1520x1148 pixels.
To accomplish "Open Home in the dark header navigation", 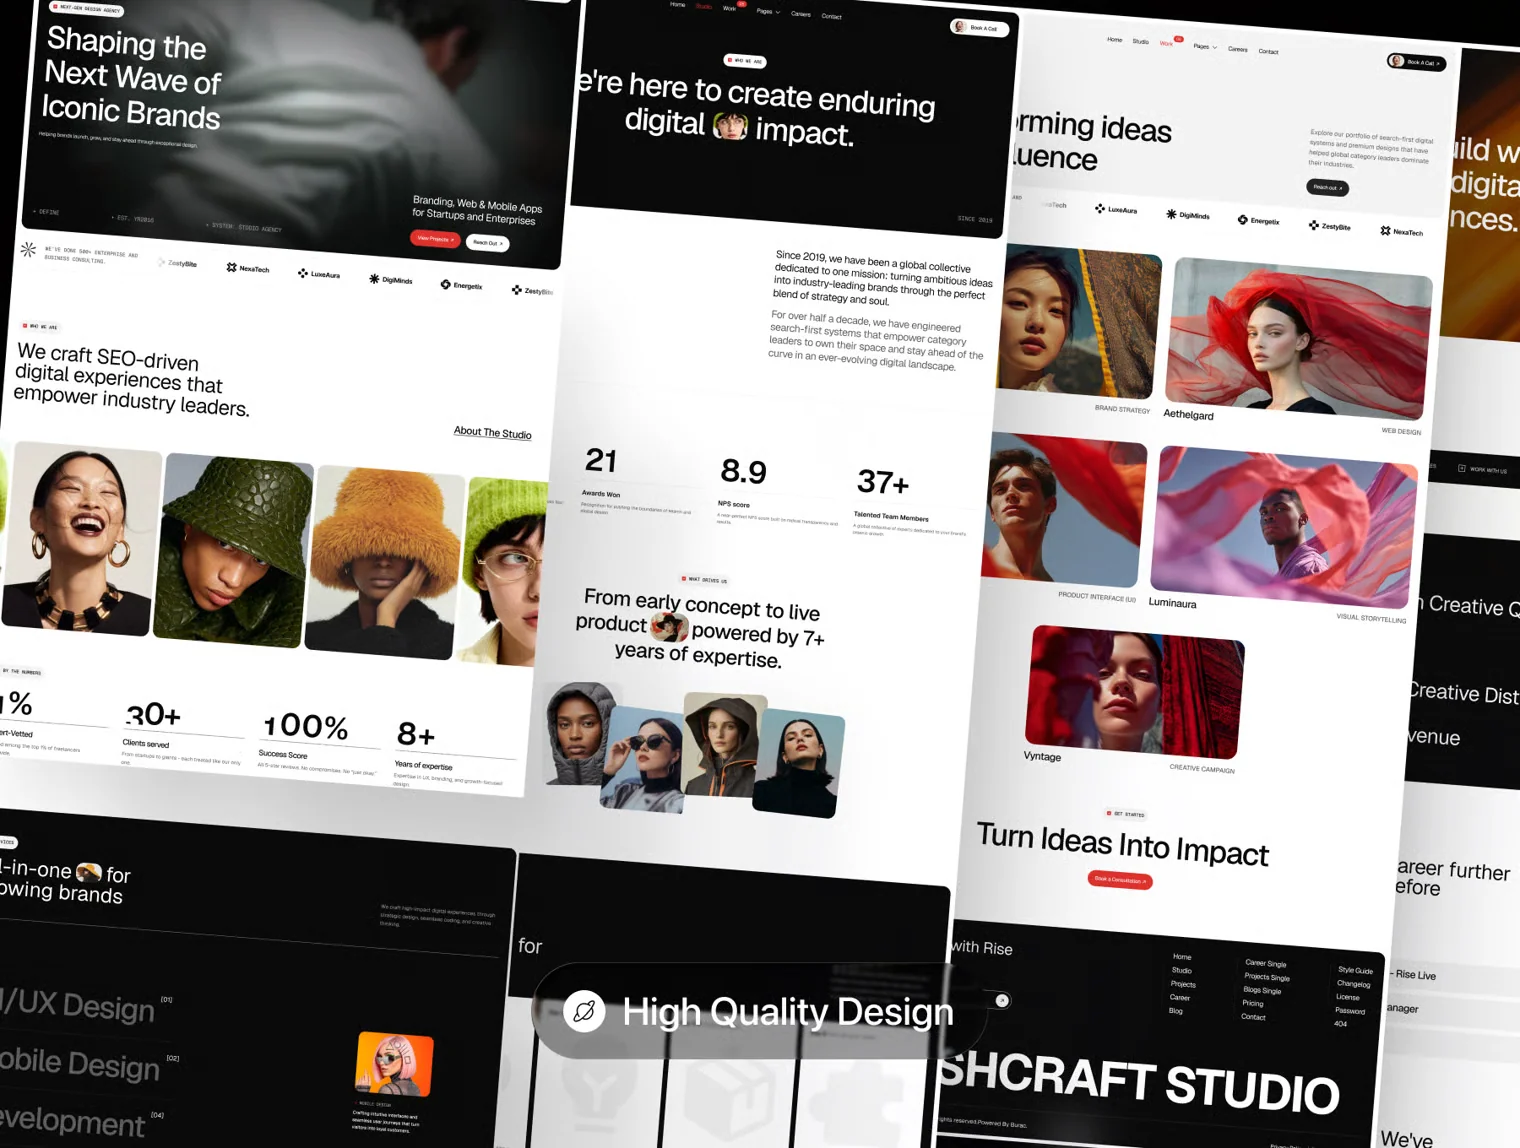I will coord(677,5).
